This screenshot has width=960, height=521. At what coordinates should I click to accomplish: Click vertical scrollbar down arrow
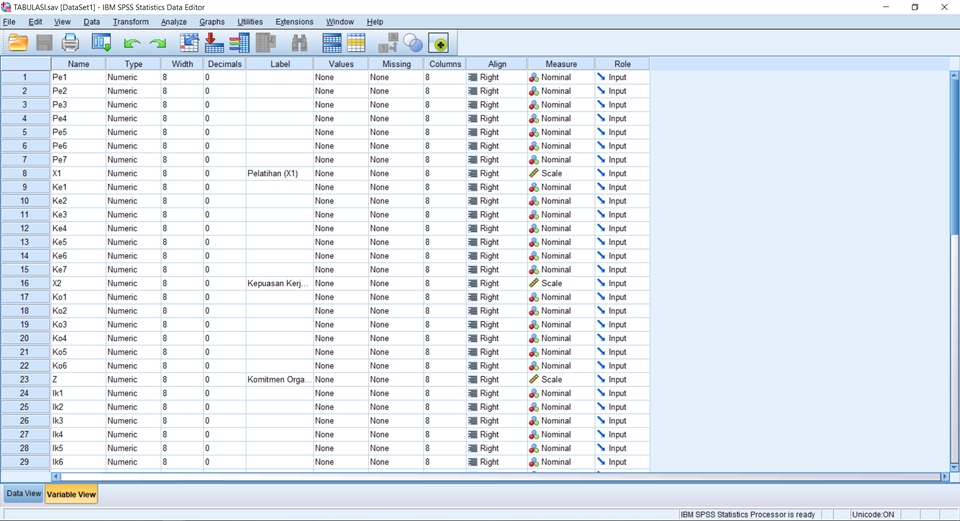[x=954, y=467]
